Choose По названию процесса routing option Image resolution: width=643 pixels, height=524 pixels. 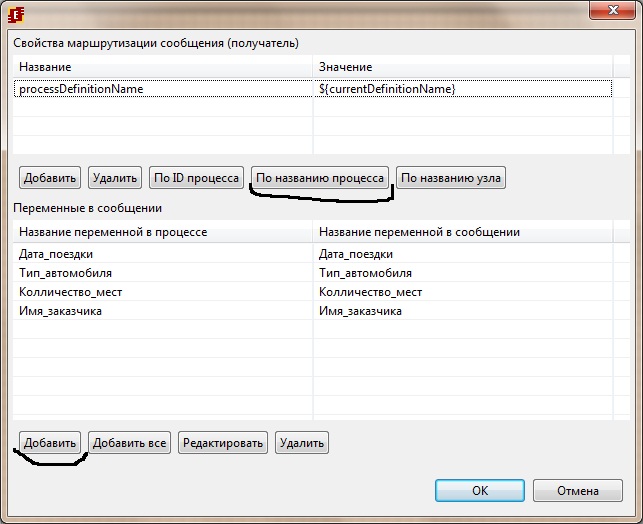pos(320,178)
